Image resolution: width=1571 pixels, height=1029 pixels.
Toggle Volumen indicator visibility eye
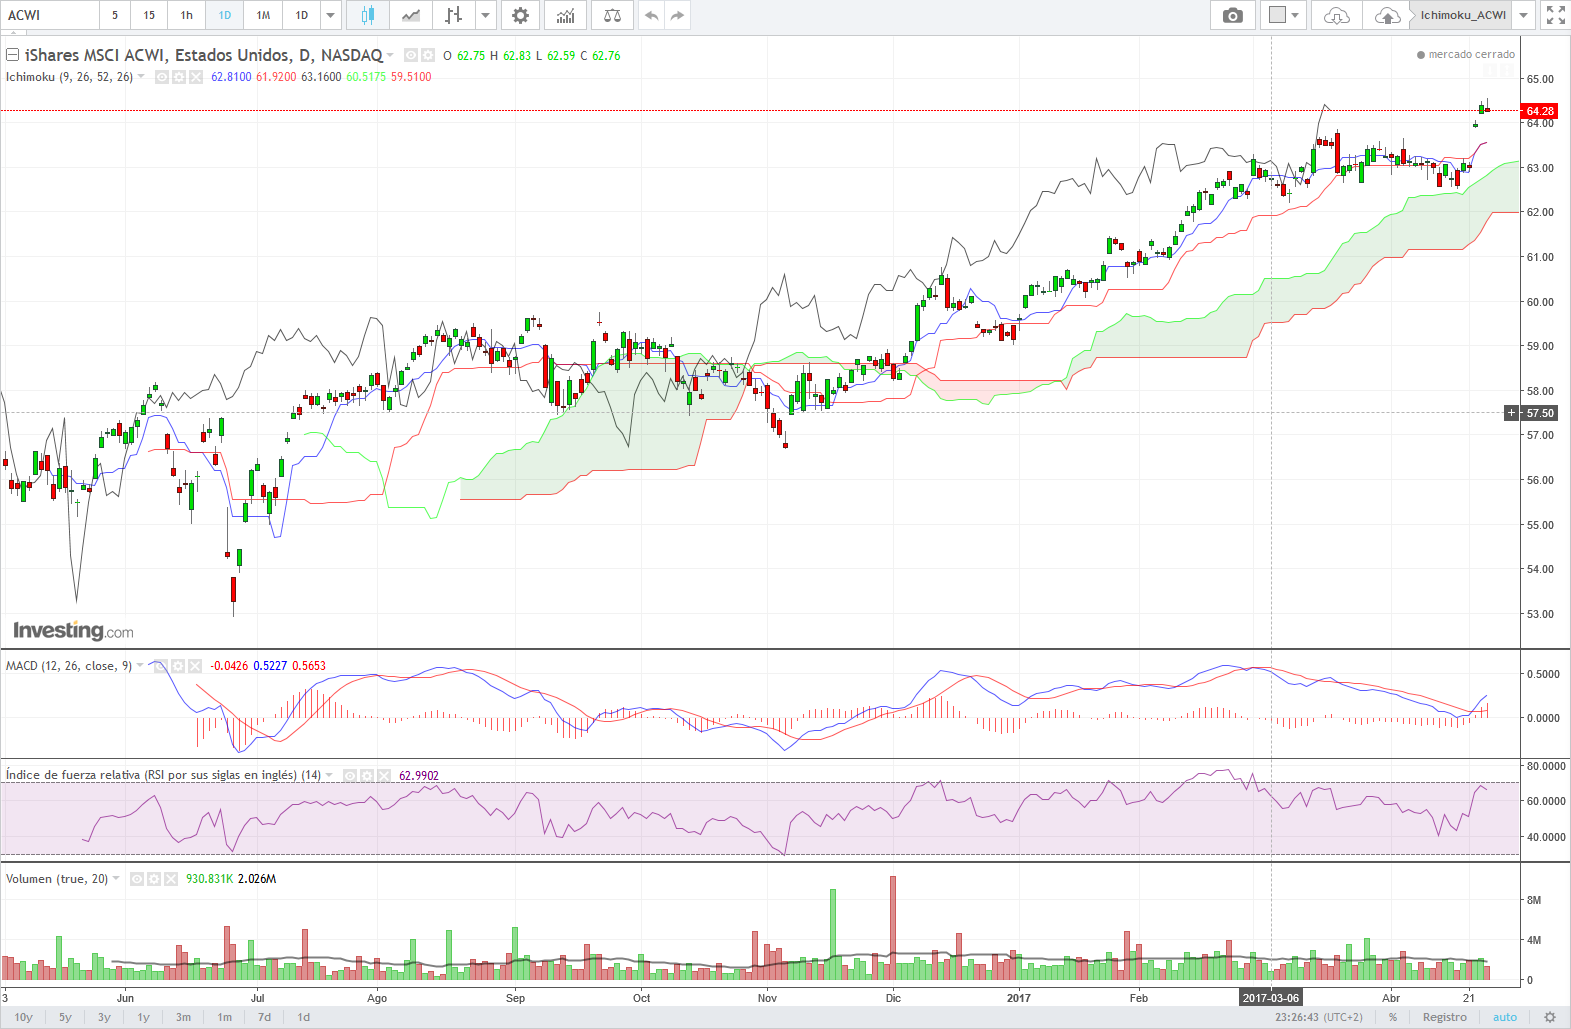(x=138, y=879)
